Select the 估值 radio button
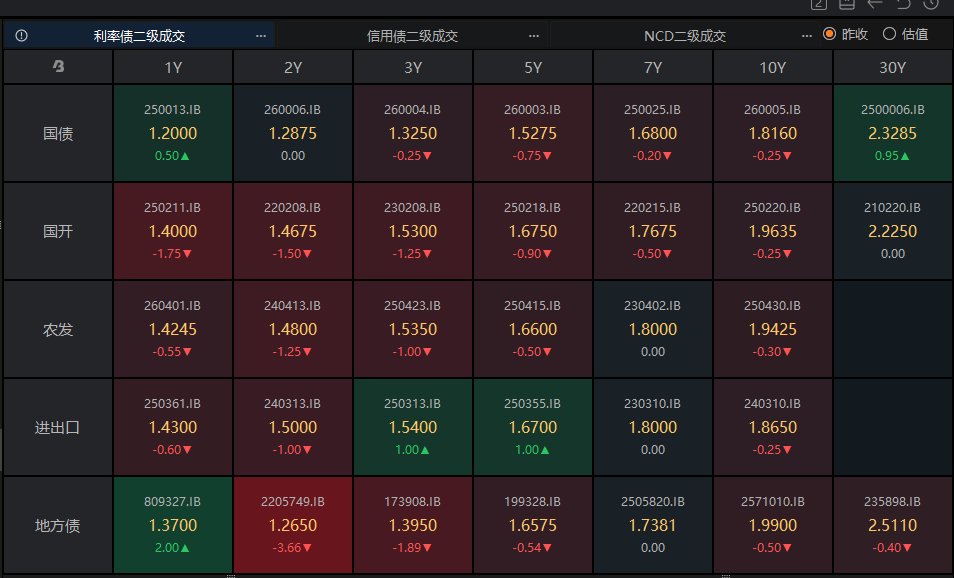 pyautogui.click(x=889, y=34)
